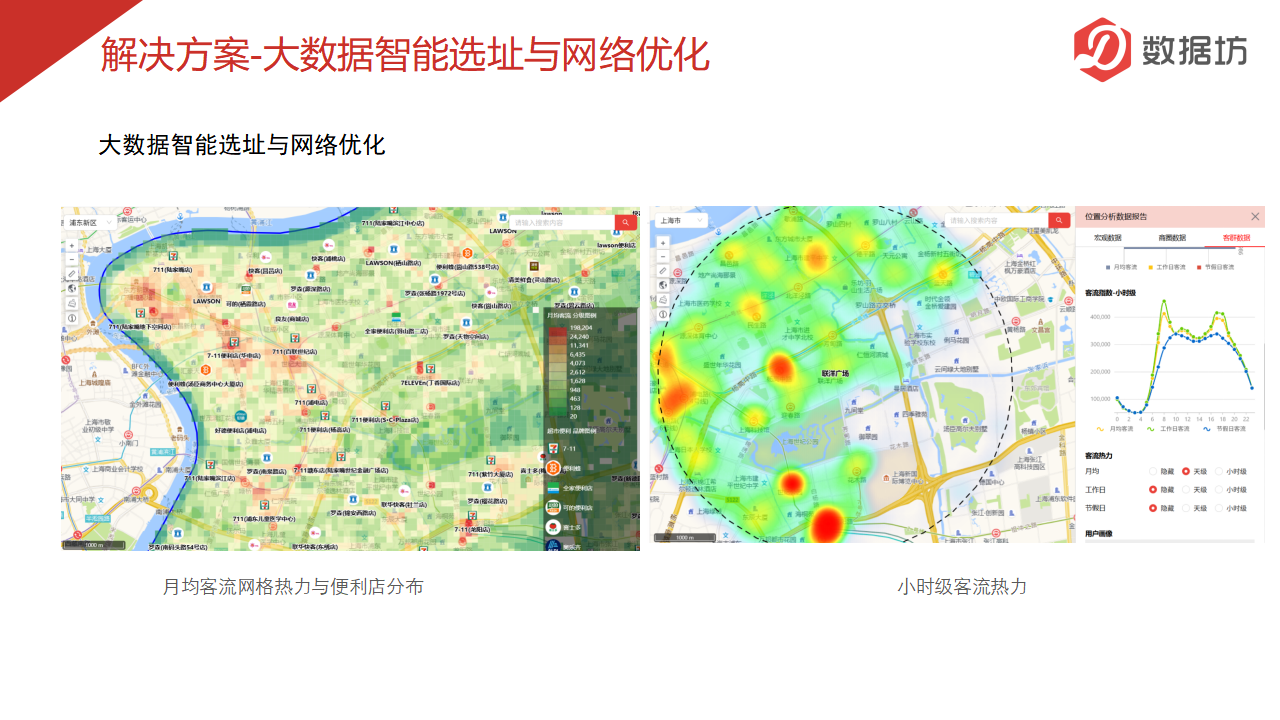Switch to the 商圈数据 tab

click(x=1172, y=238)
